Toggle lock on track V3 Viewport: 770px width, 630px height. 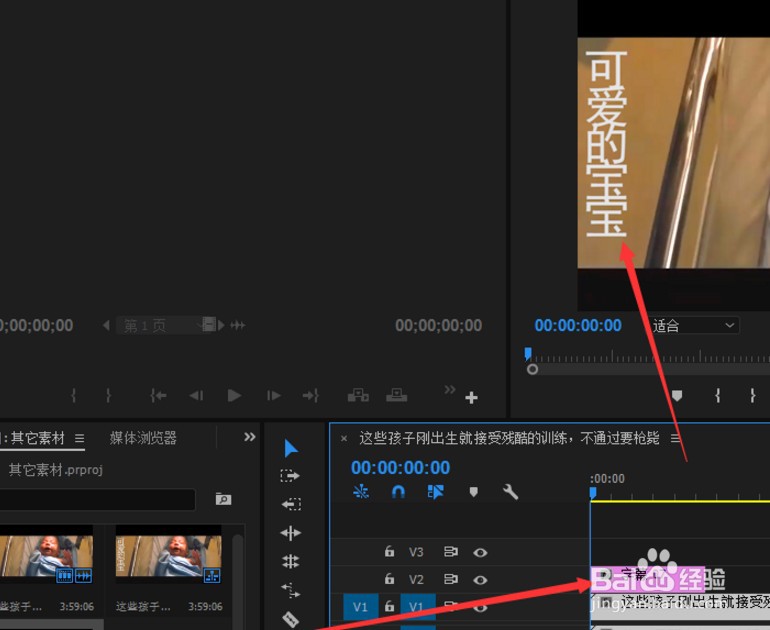tap(389, 551)
